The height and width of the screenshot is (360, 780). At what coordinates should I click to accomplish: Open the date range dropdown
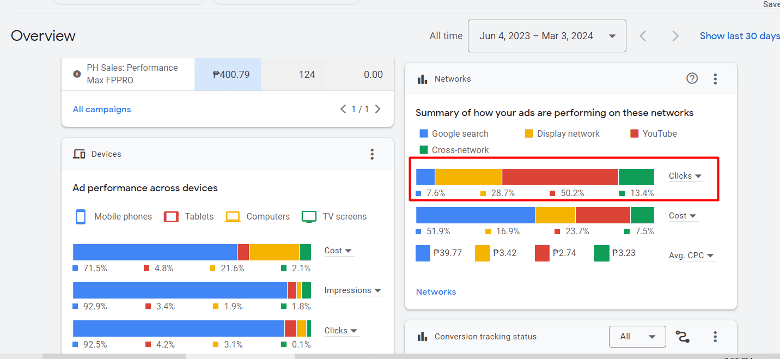(547, 36)
